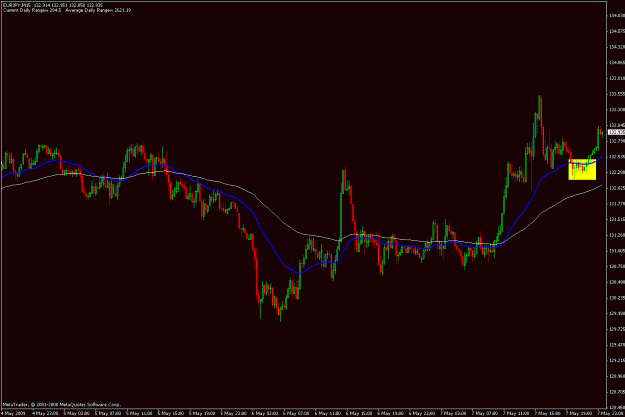Click the 4 May 2009 time axis label
Screen dimensions: 625x417
pyautogui.click(x=13, y=413)
